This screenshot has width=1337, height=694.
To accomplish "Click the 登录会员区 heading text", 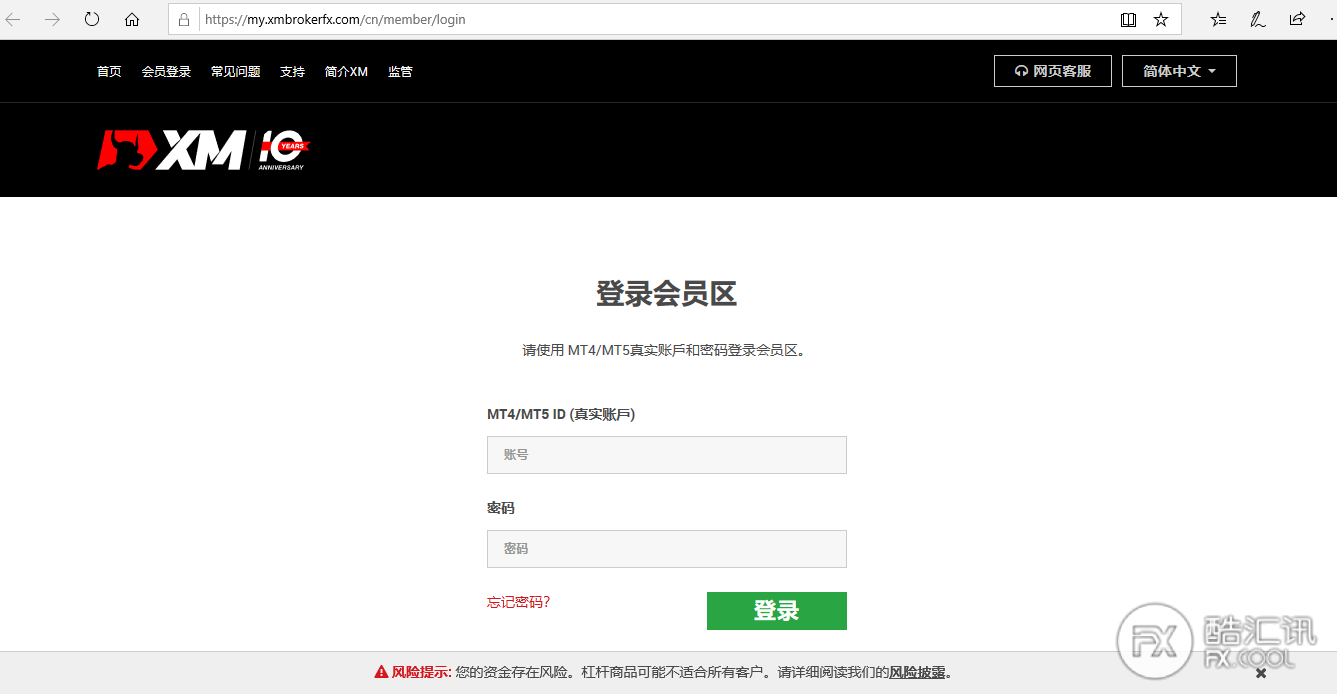I will click(x=667, y=294).
